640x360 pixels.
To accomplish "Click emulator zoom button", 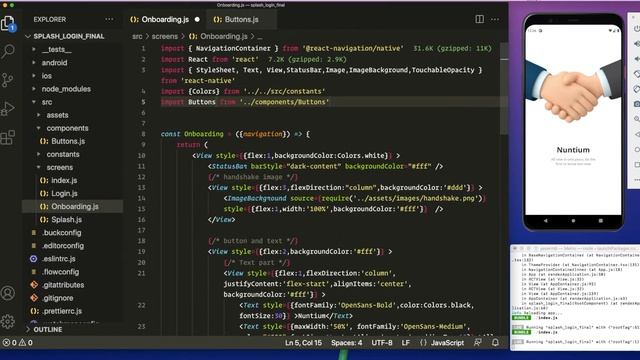I will point(636,119).
